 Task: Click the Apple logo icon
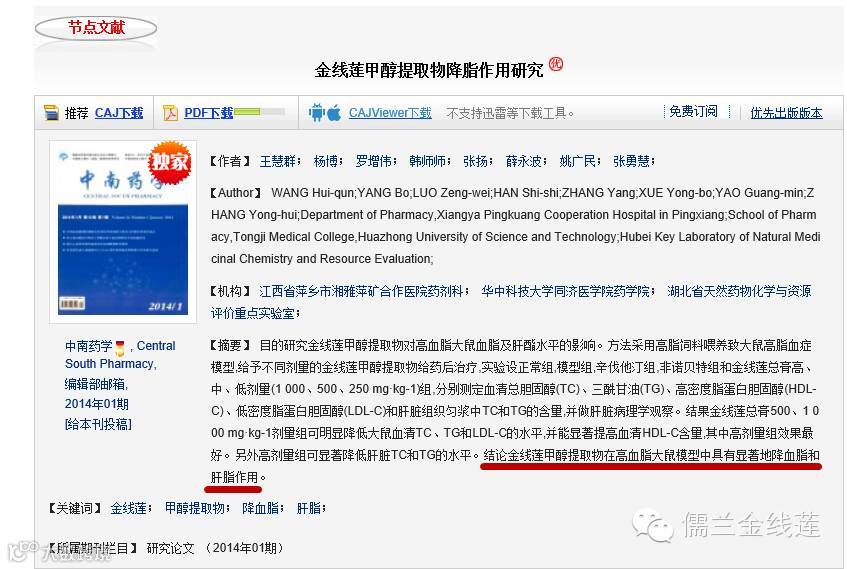click(334, 113)
